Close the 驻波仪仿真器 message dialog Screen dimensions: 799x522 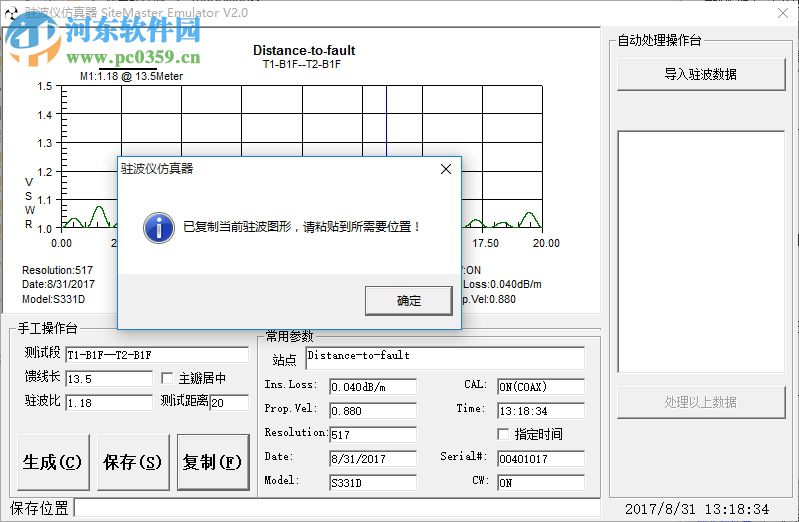coord(446,169)
